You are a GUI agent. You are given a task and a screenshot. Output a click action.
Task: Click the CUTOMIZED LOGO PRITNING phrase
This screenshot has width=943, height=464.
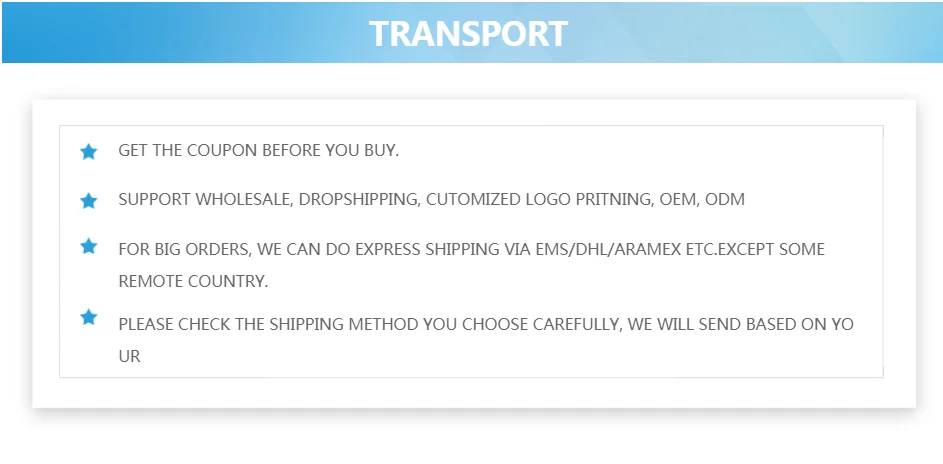pyautogui.click(x=538, y=199)
